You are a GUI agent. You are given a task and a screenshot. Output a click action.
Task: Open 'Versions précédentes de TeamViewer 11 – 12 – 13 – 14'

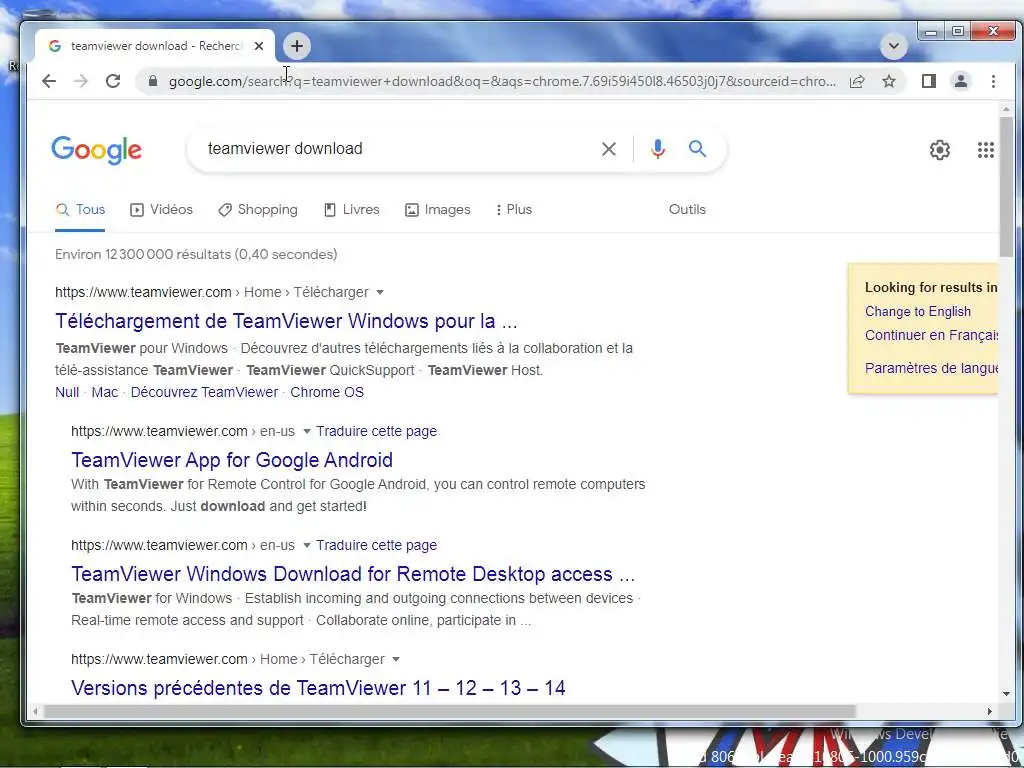point(318,688)
